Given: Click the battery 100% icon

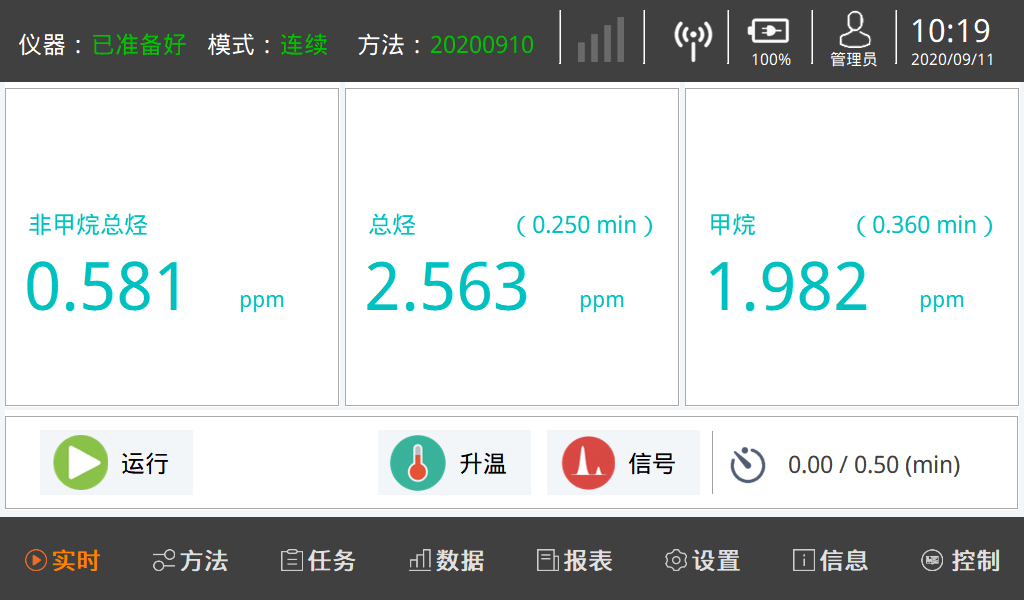Looking at the screenshot, I should (x=769, y=32).
